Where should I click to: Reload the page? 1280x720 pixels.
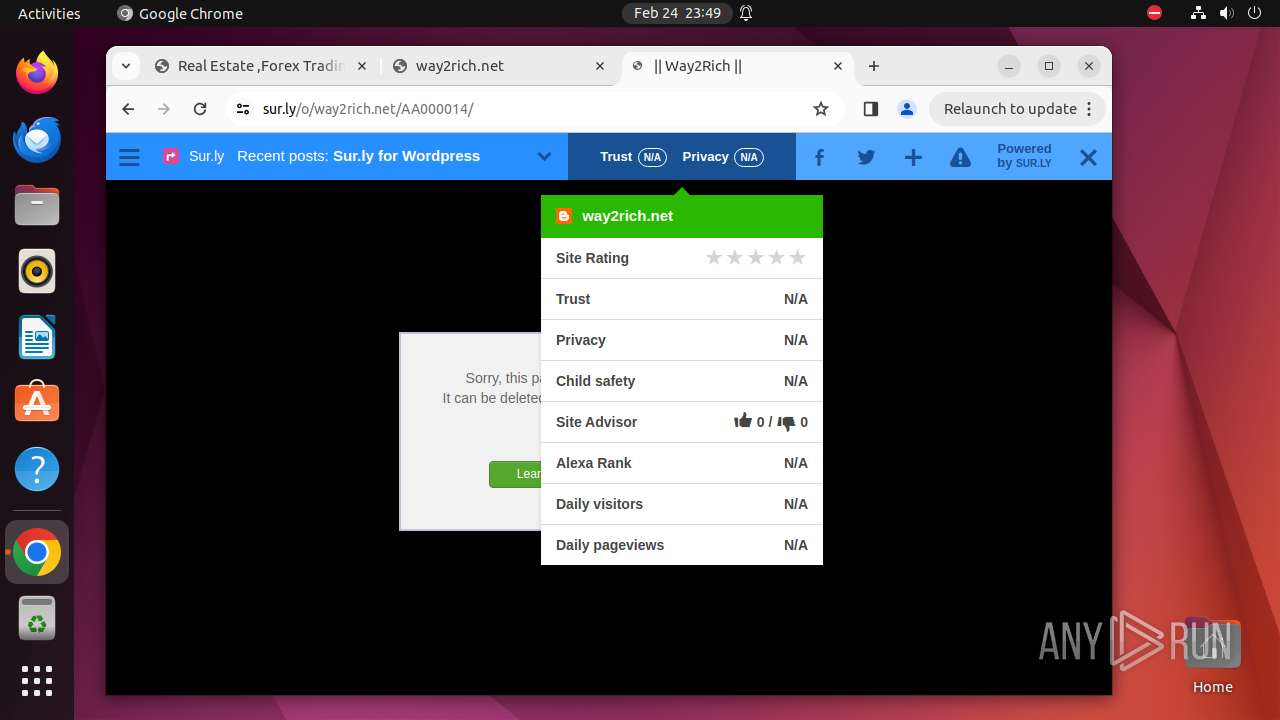(x=200, y=109)
